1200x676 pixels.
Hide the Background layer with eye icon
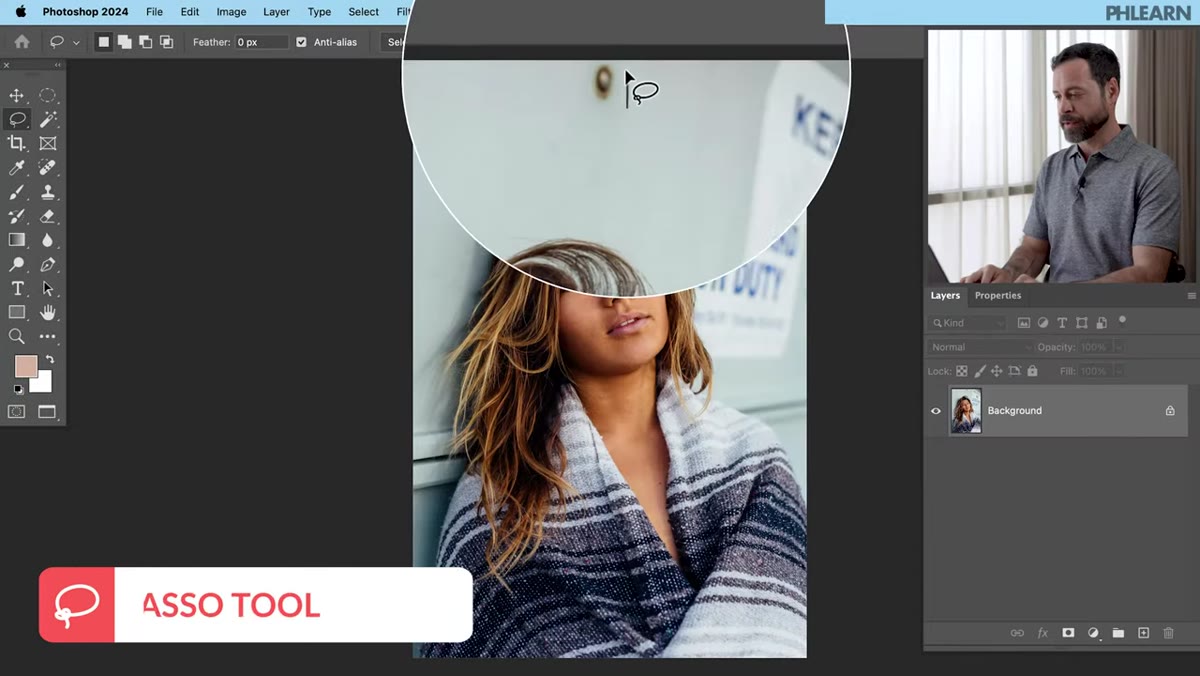(x=936, y=411)
